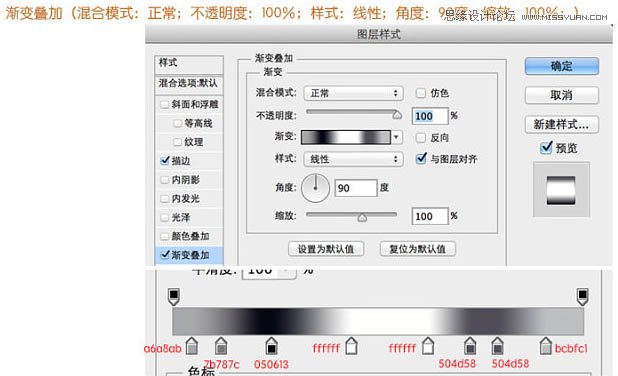Enable the 反向 checkbox
The width and height of the screenshot is (618, 376).
(x=421, y=138)
